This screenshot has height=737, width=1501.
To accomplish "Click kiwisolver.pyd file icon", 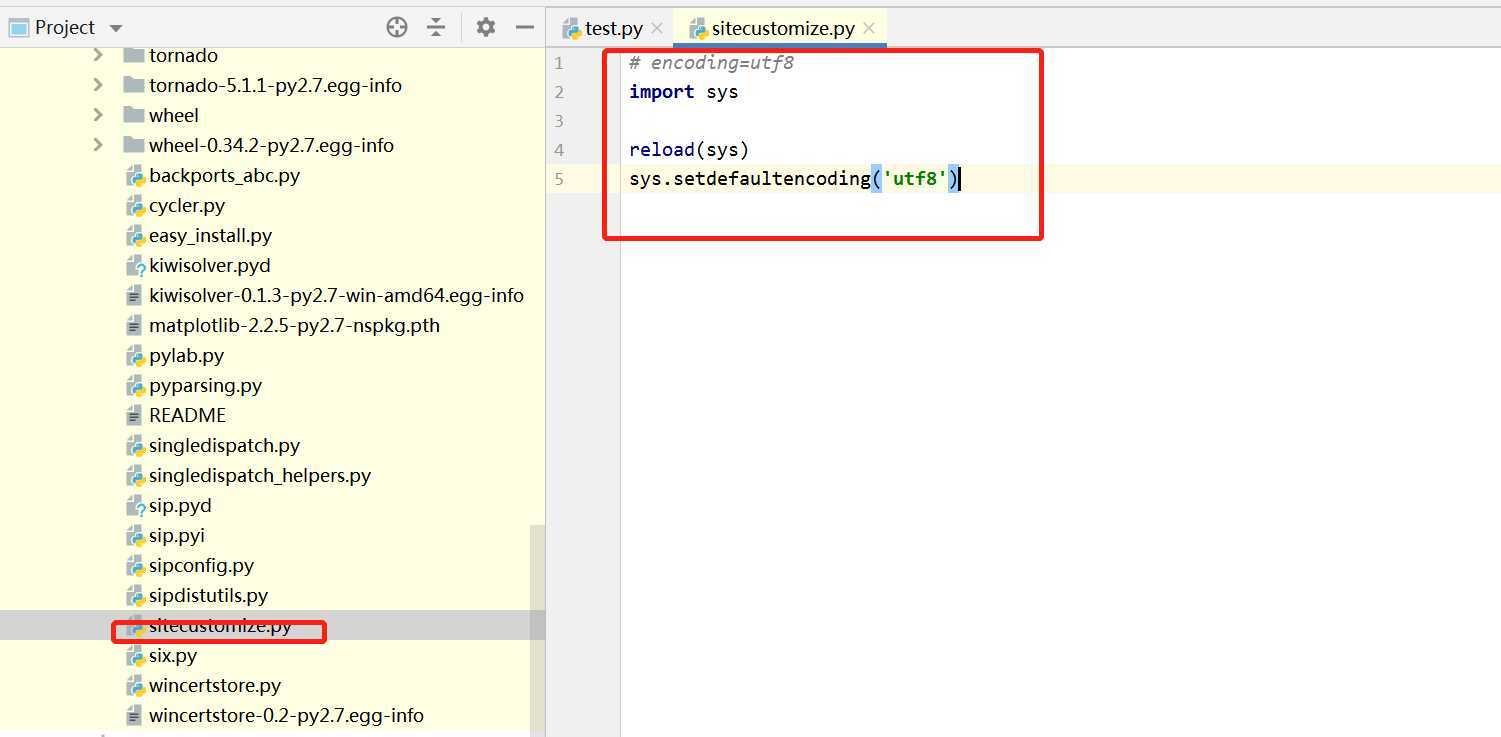I will pyautogui.click(x=135, y=266).
